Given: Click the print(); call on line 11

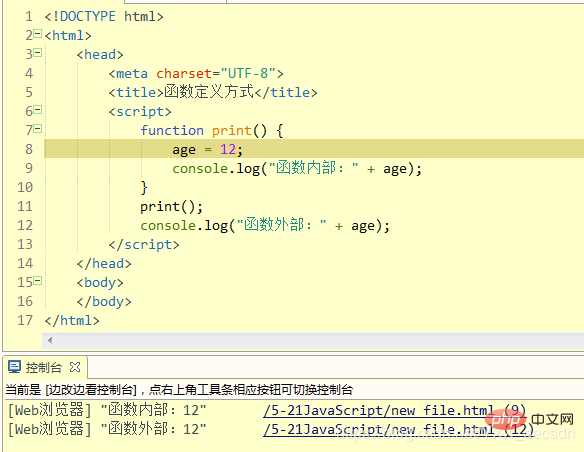Looking at the screenshot, I should click(x=172, y=207).
